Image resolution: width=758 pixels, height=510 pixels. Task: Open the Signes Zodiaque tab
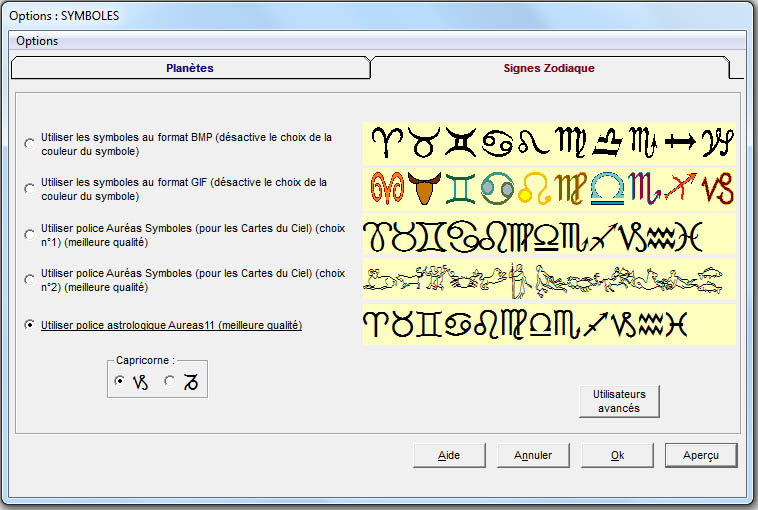pyautogui.click(x=549, y=68)
